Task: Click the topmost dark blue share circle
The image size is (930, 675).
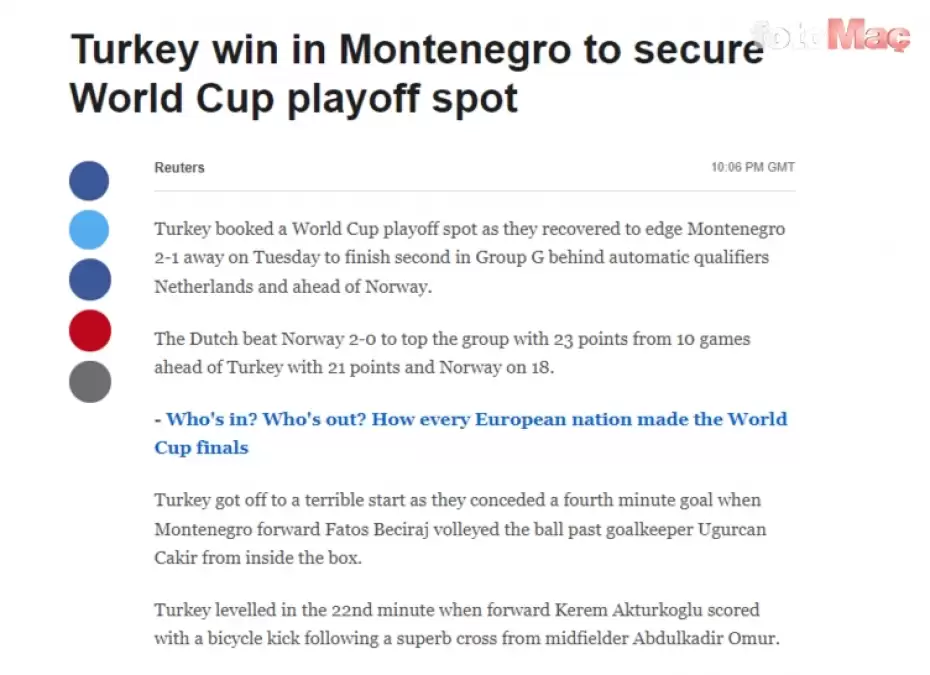Action: (x=89, y=181)
